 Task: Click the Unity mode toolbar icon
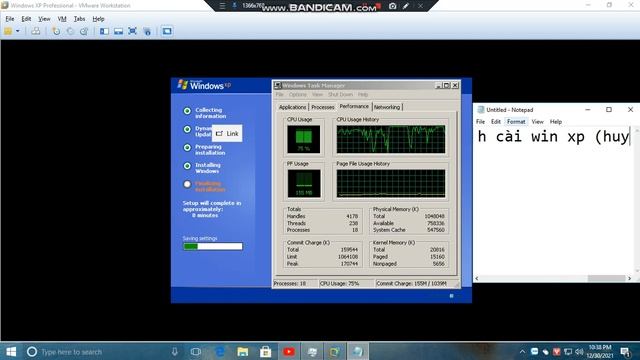click(147, 31)
